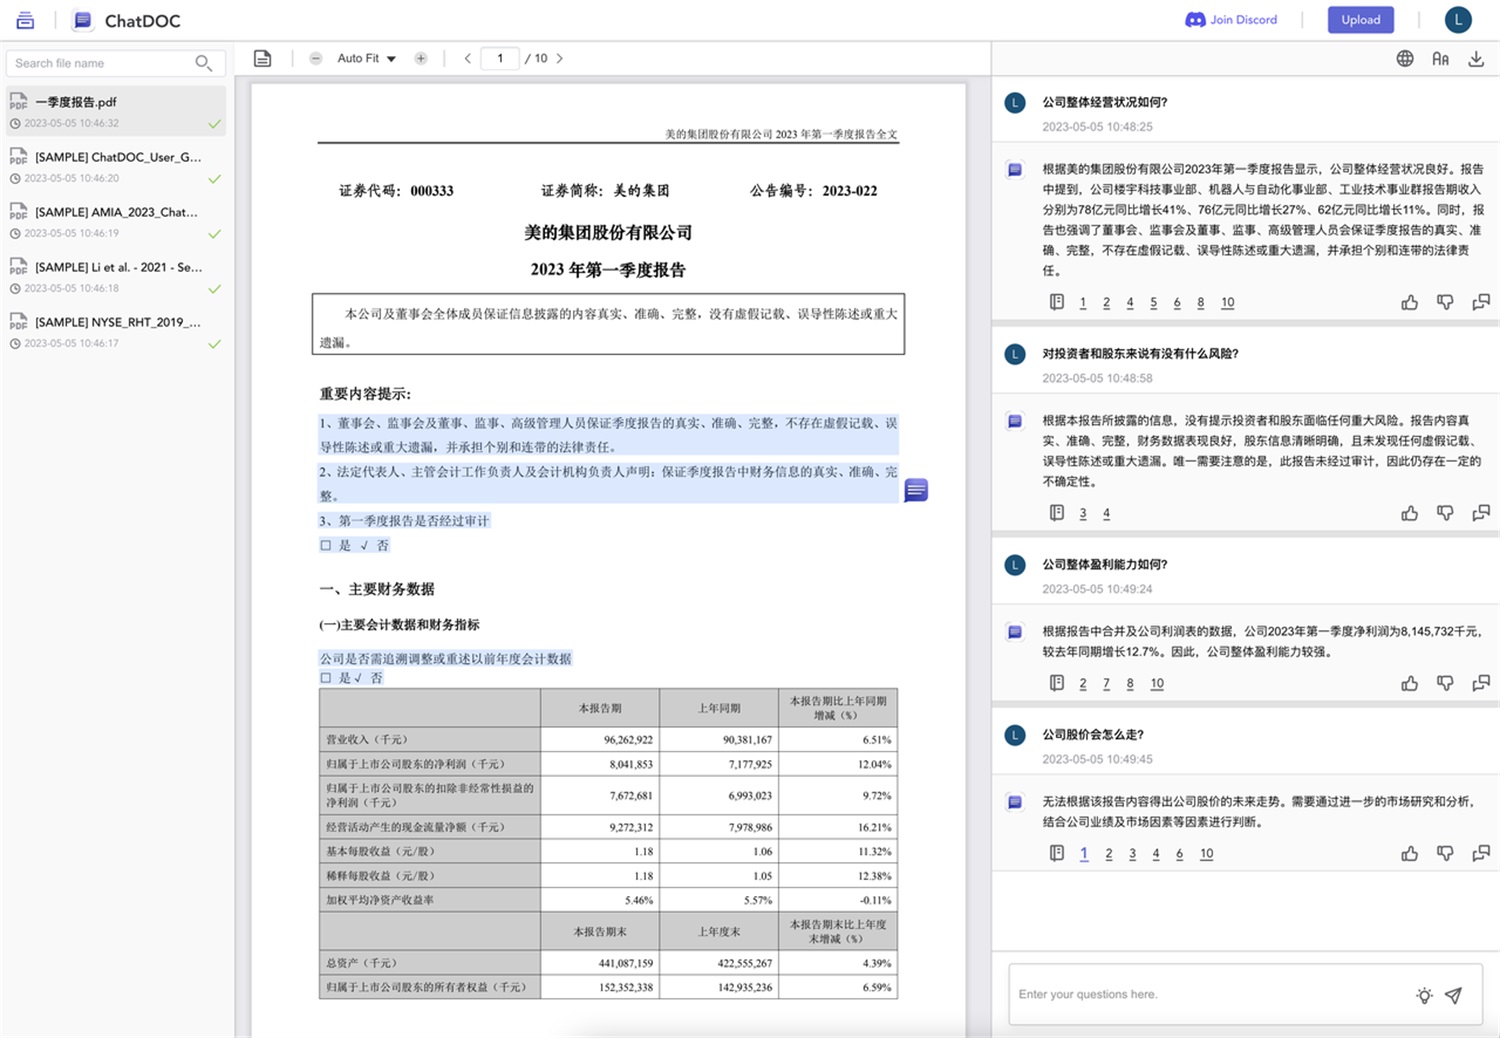This screenshot has height=1038, width=1500.
Task: Download the chat using the download icon
Action: coord(1476,58)
